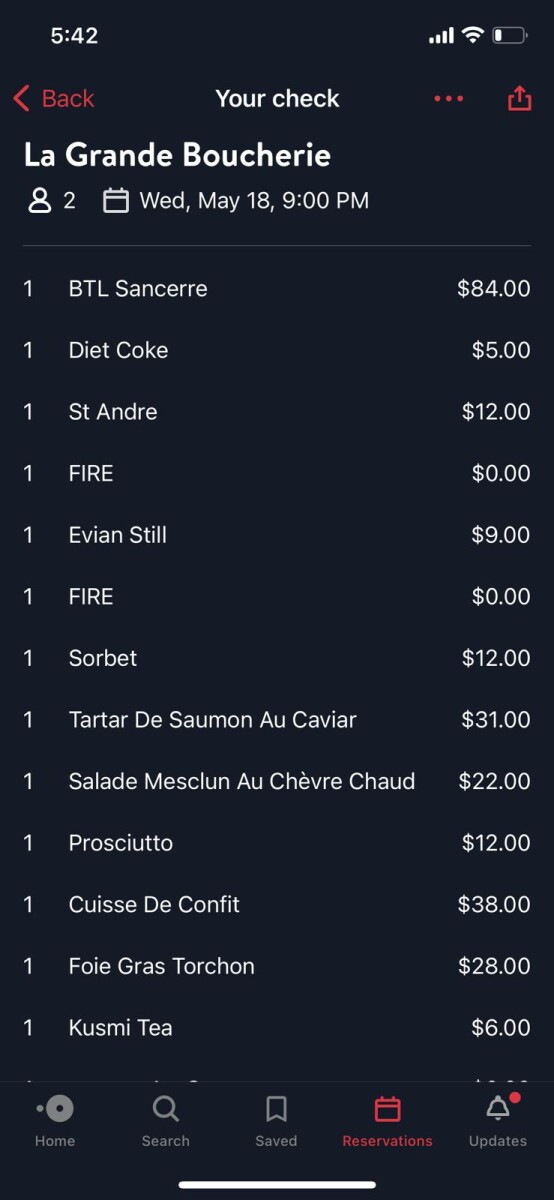Go back using the Back label
Image resolution: width=554 pixels, height=1200 pixels.
click(x=68, y=98)
